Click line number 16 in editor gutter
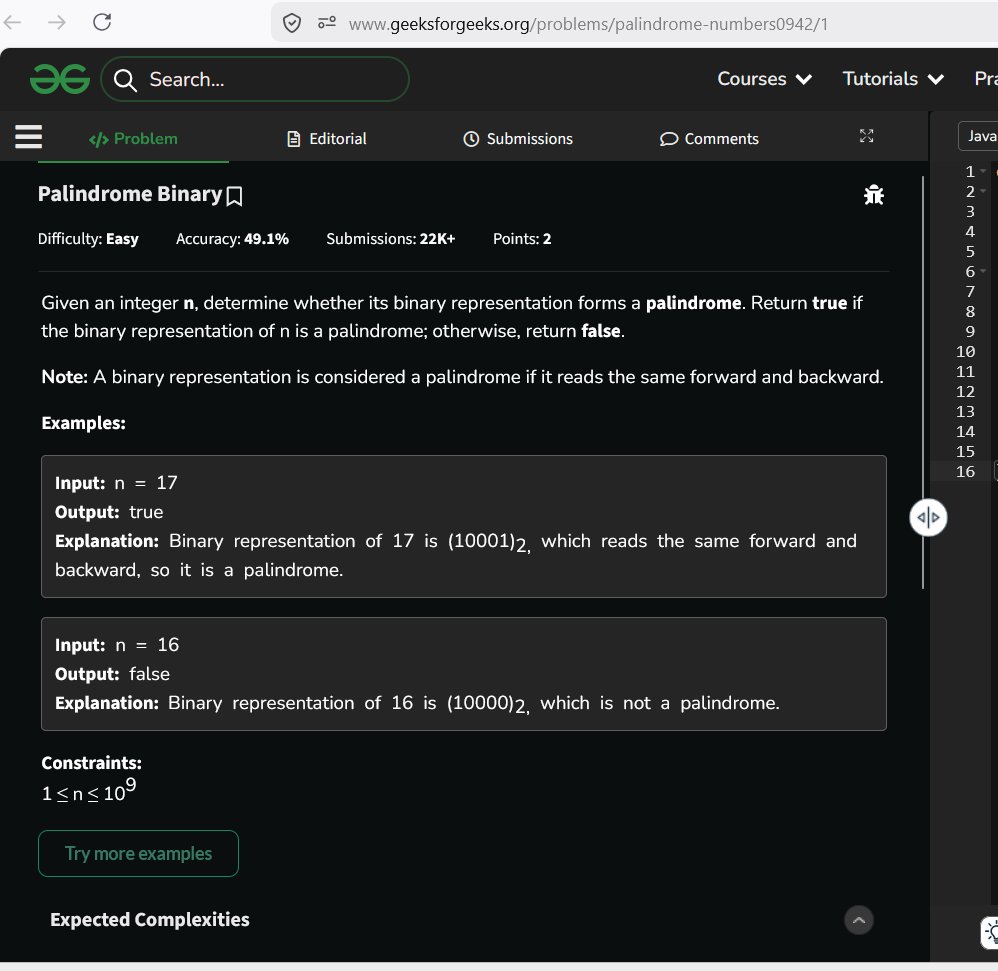 point(965,472)
